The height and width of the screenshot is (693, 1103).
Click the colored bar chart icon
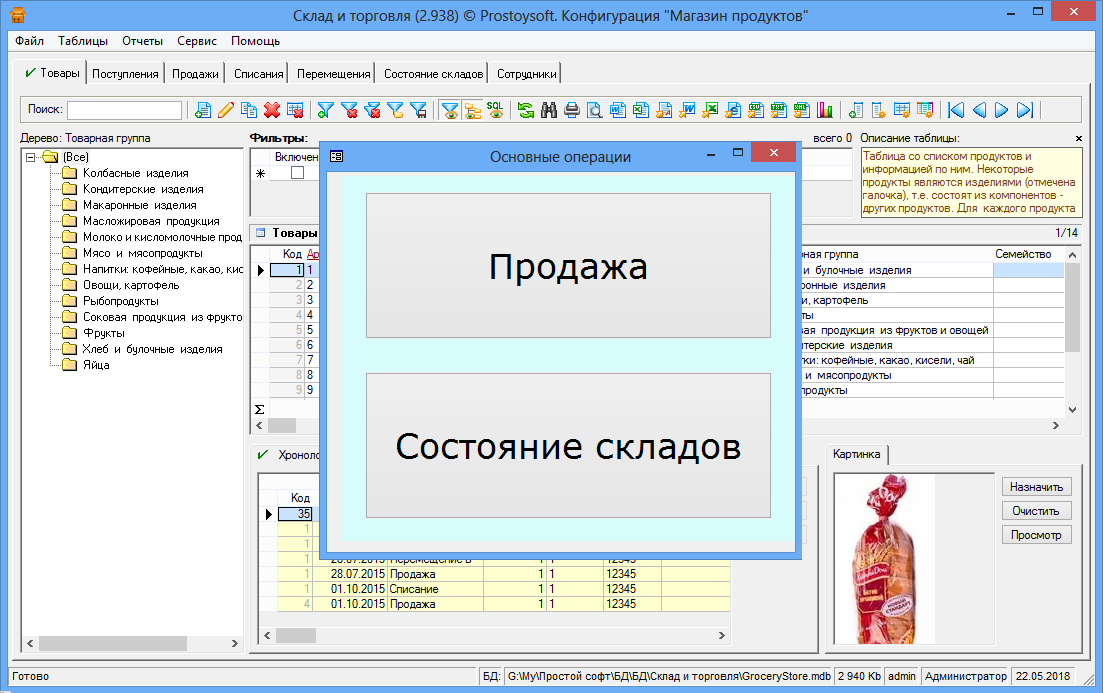point(825,110)
